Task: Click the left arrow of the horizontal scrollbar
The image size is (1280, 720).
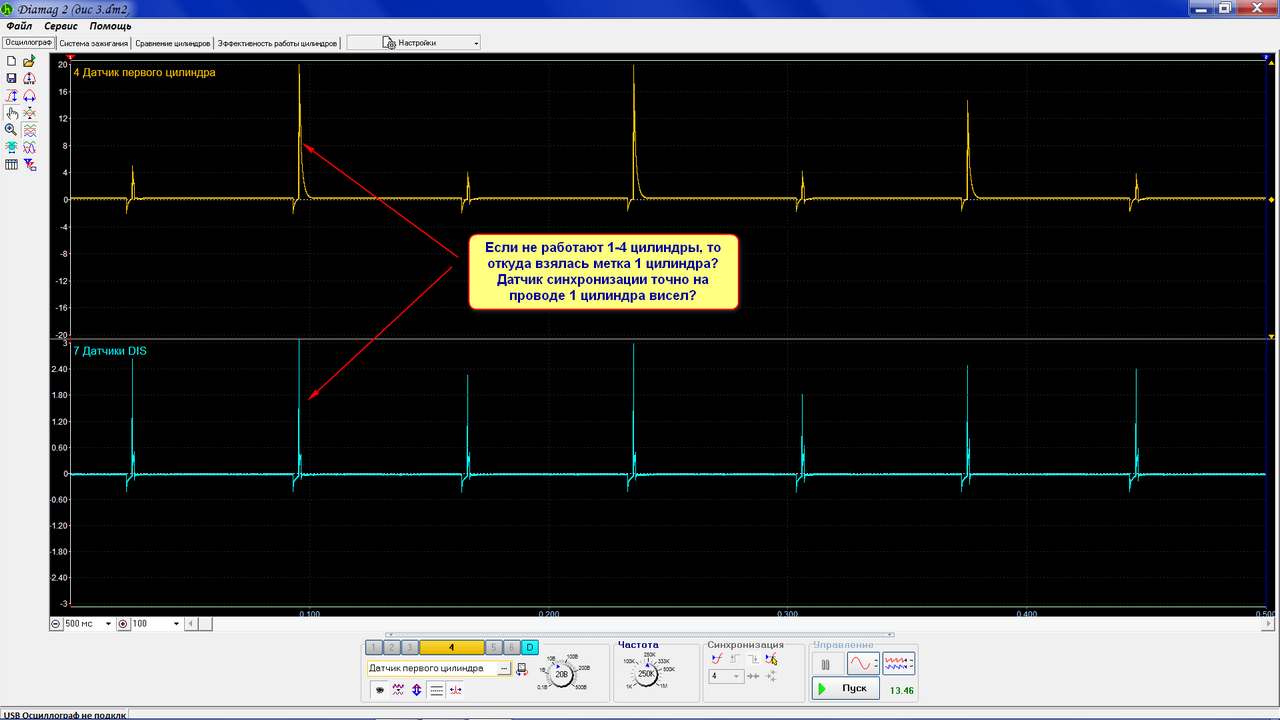Action: [x=192, y=623]
